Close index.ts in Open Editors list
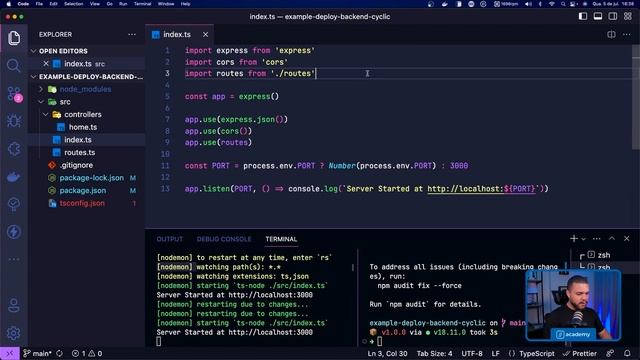The height and width of the screenshot is (360, 640). point(46,64)
